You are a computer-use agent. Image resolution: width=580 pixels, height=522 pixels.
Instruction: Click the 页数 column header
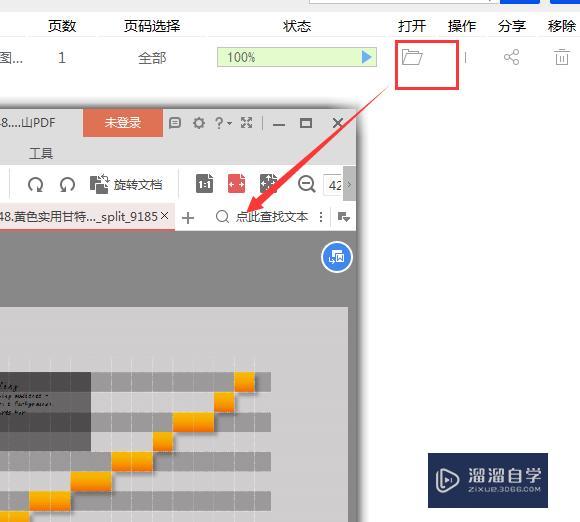click(x=62, y=26)
